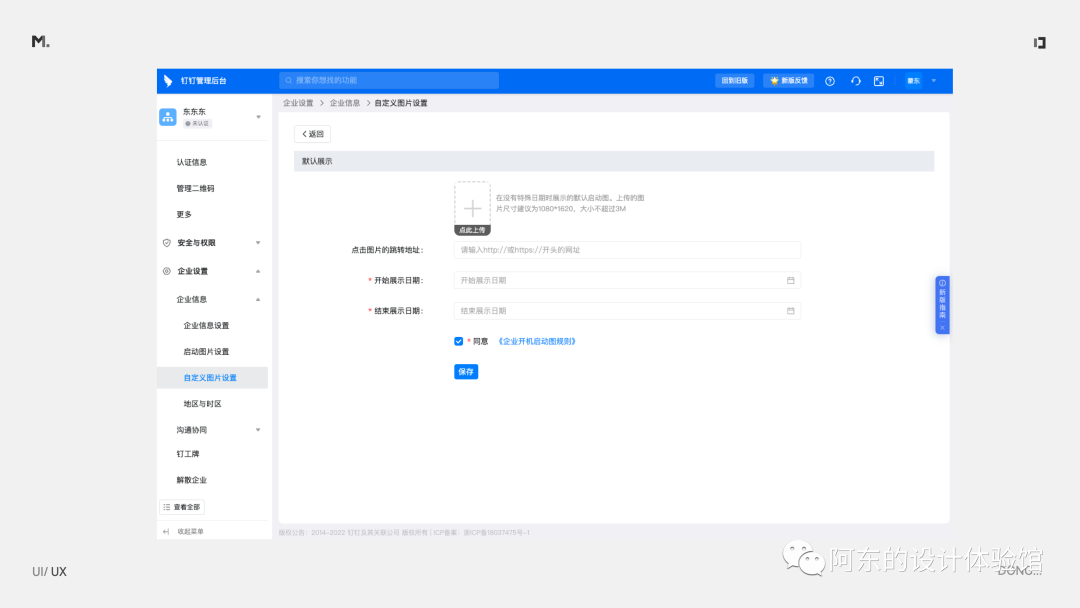Image resolution: width=1080 pixels, height=608 pixels.
Task: Focus the top search field
Action: pyautogui.click(x=389, y=81)
